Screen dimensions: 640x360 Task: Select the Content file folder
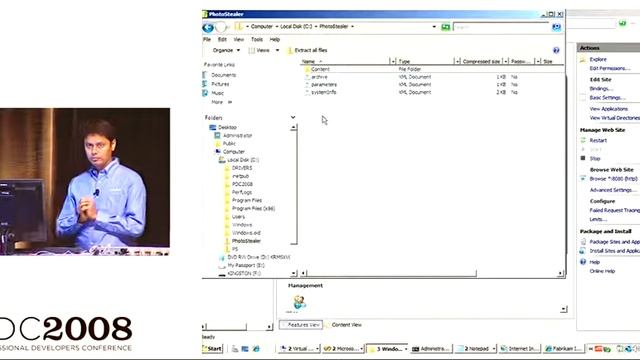[320, 69]
